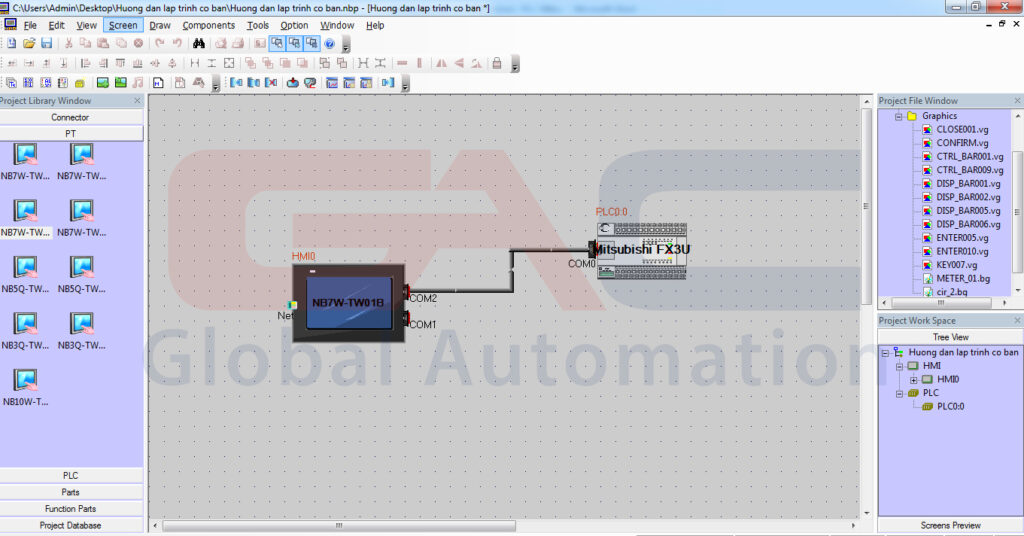
Task: Click the binoculars Find icon
Action: pyautogui.click(x=199, y=43)
